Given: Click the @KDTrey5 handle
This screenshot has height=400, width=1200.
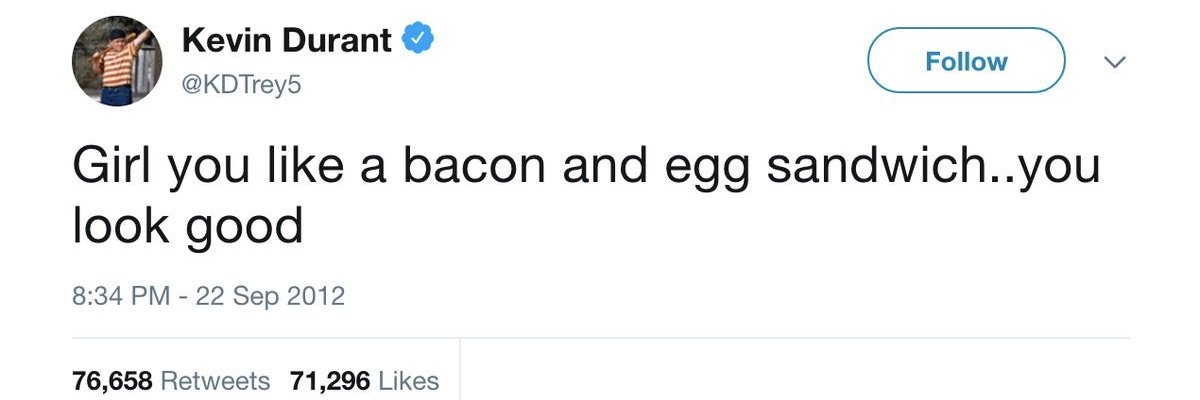Looking at the screenshot, I should click(x=242, y=87).
